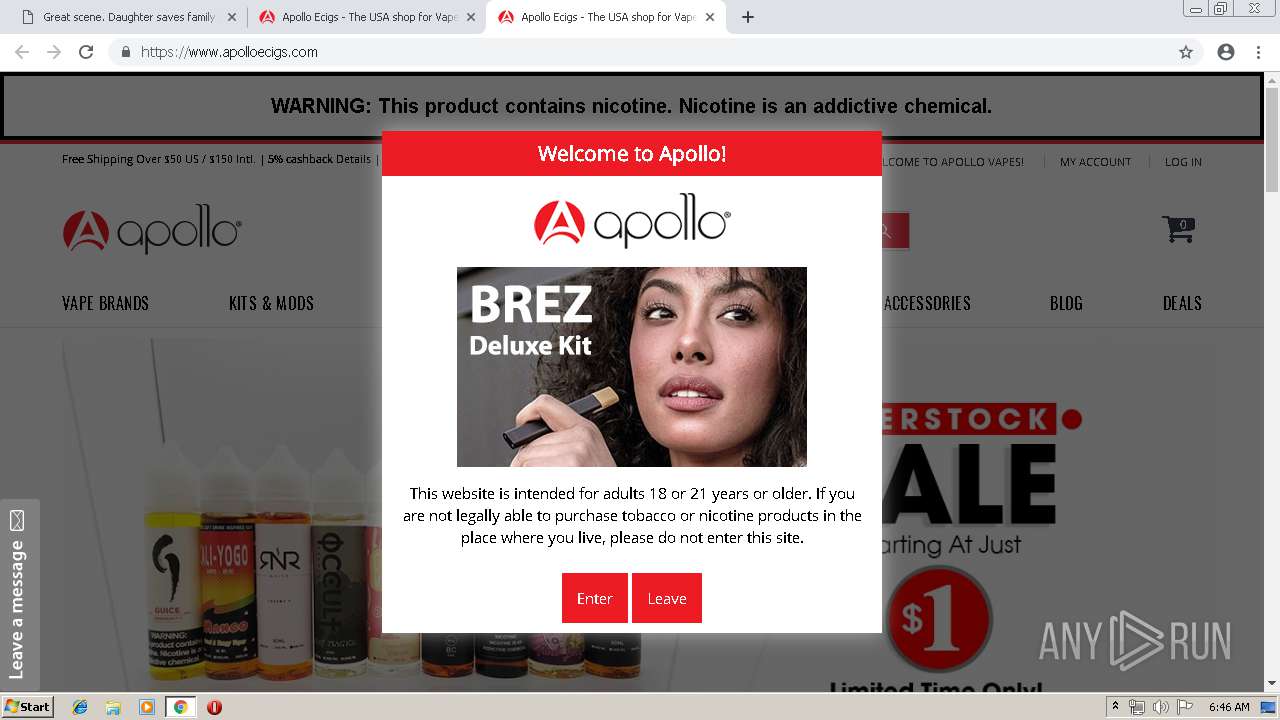This screenshot has height=720, width=1280.
Task: Click the red Opera-style taskbar icon
Action: click(214, 707)
